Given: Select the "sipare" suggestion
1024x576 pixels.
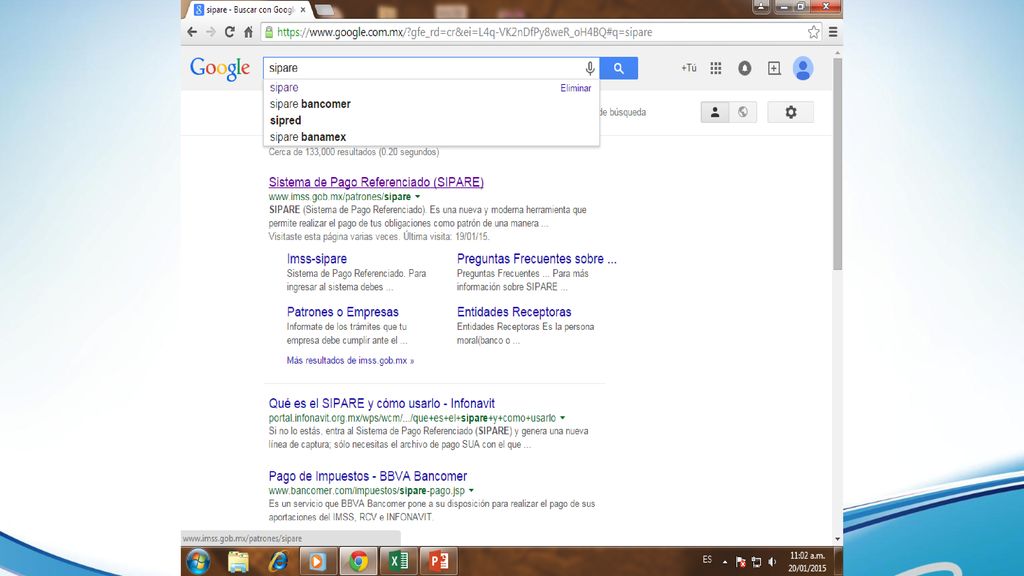Looking at the screenshot, I should coord(284,88).
